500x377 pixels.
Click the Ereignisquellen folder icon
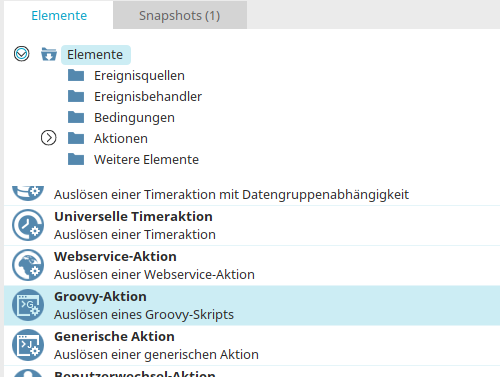76,75
